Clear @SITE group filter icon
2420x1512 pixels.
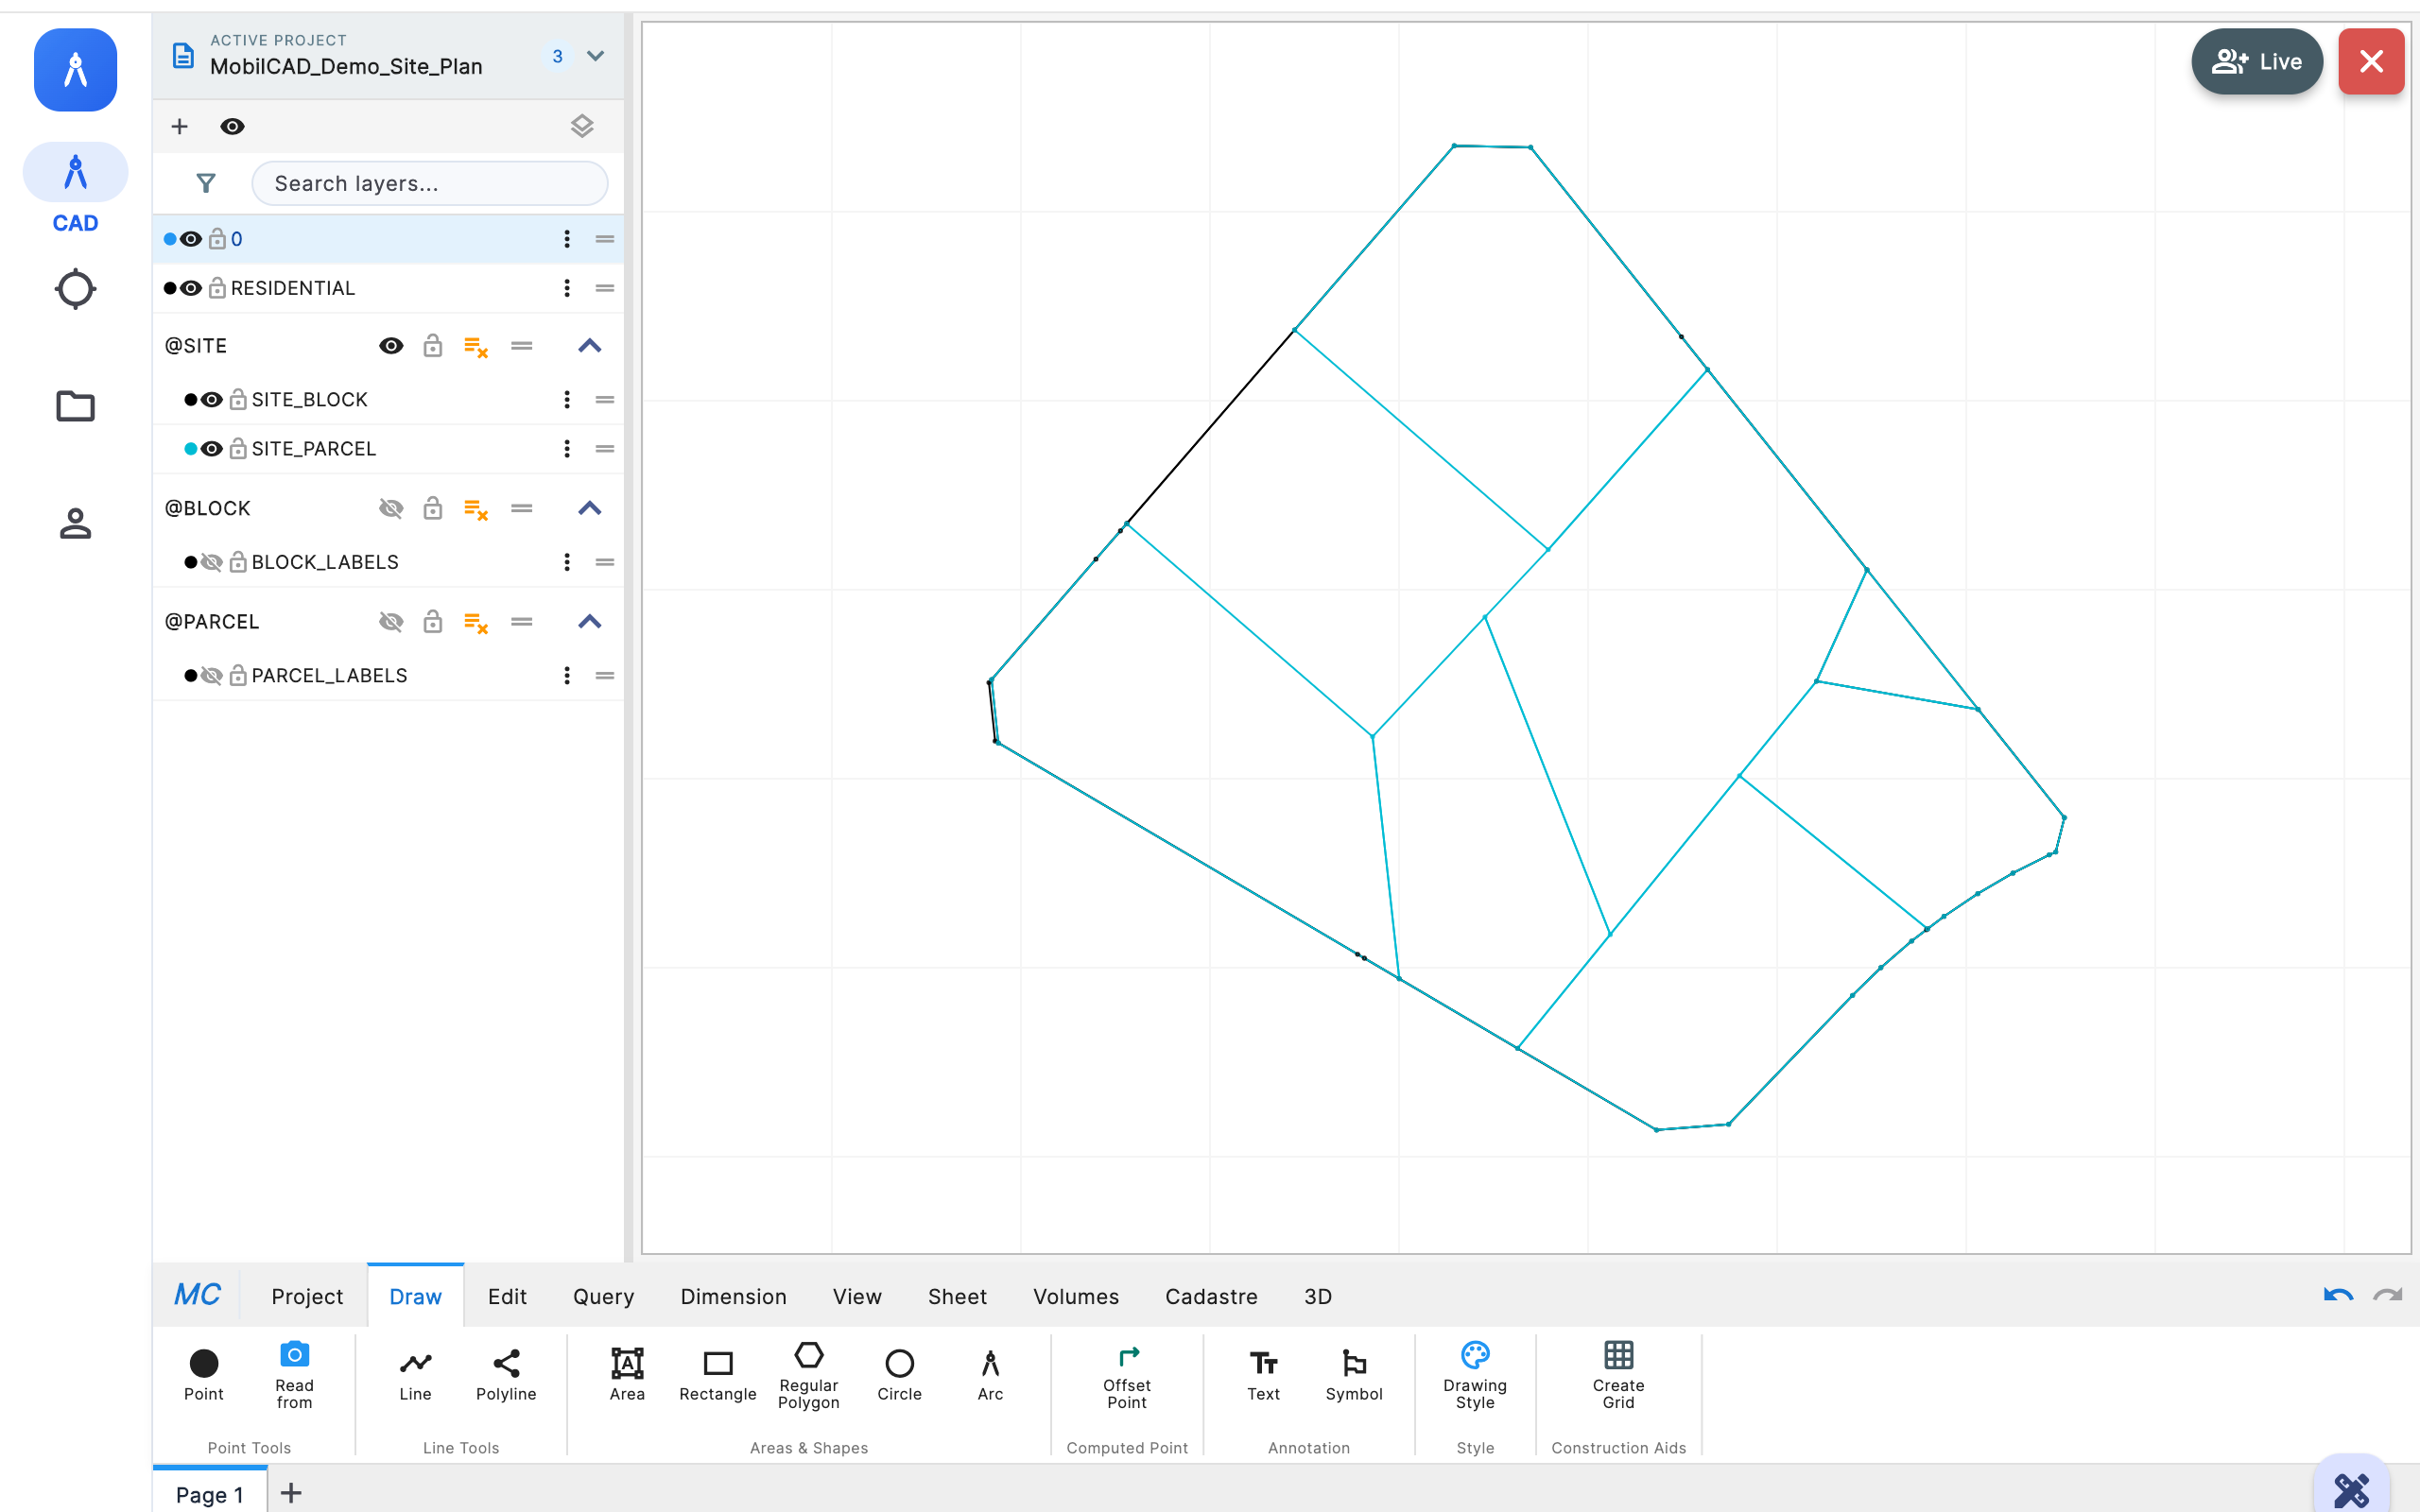476,346
